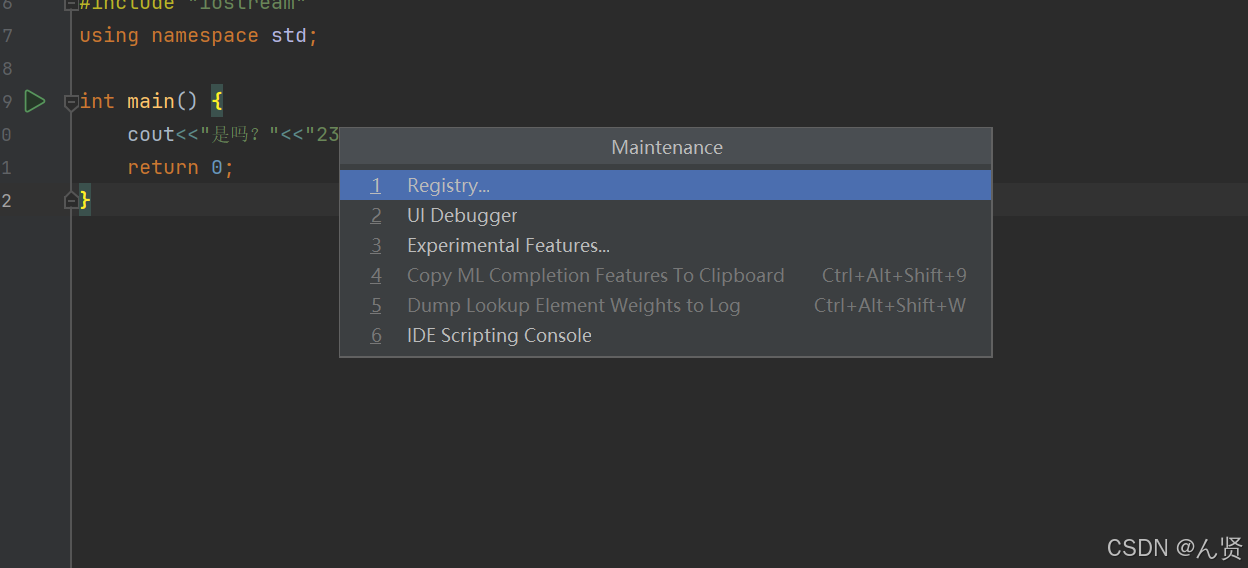The image size is (1248, 568).
Task: Select Dump Lookup Element Weights to Log
Action: pyautogui.click(x=666, y=305)
